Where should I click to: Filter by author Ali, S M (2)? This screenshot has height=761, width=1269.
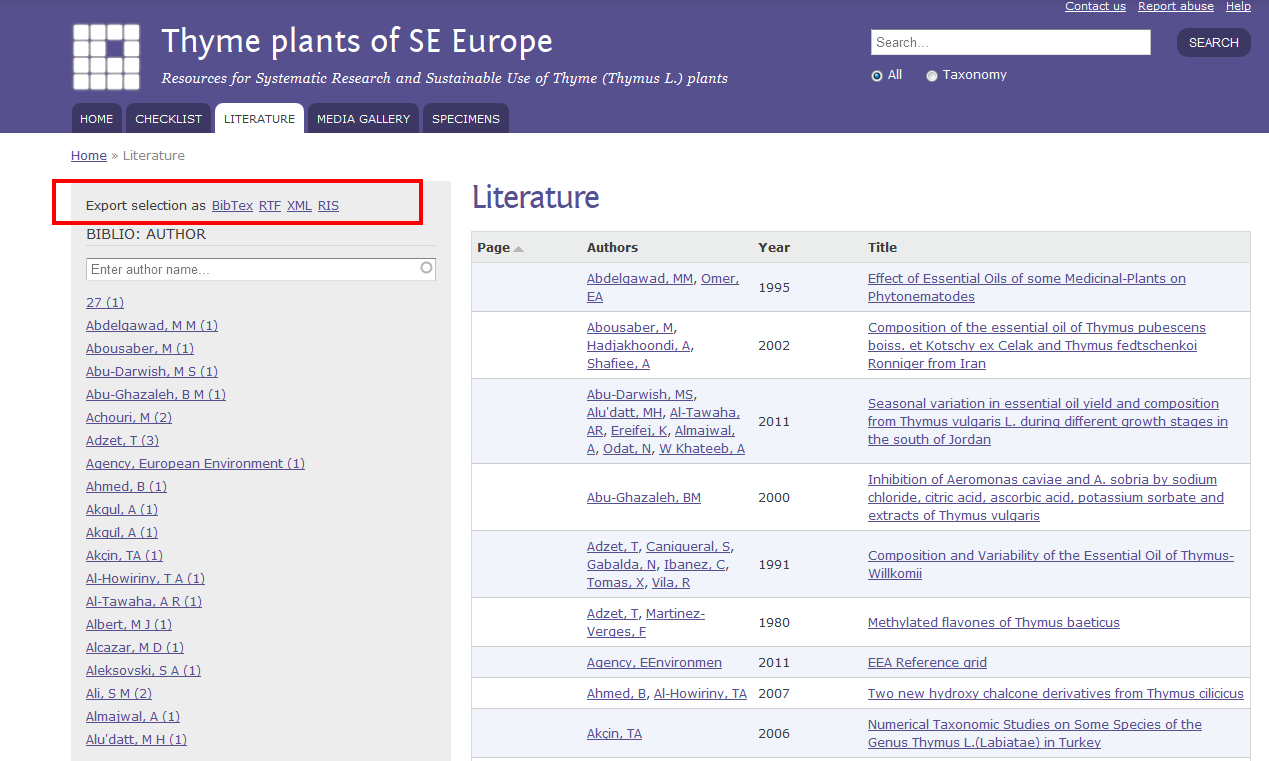tap(119, 693)
